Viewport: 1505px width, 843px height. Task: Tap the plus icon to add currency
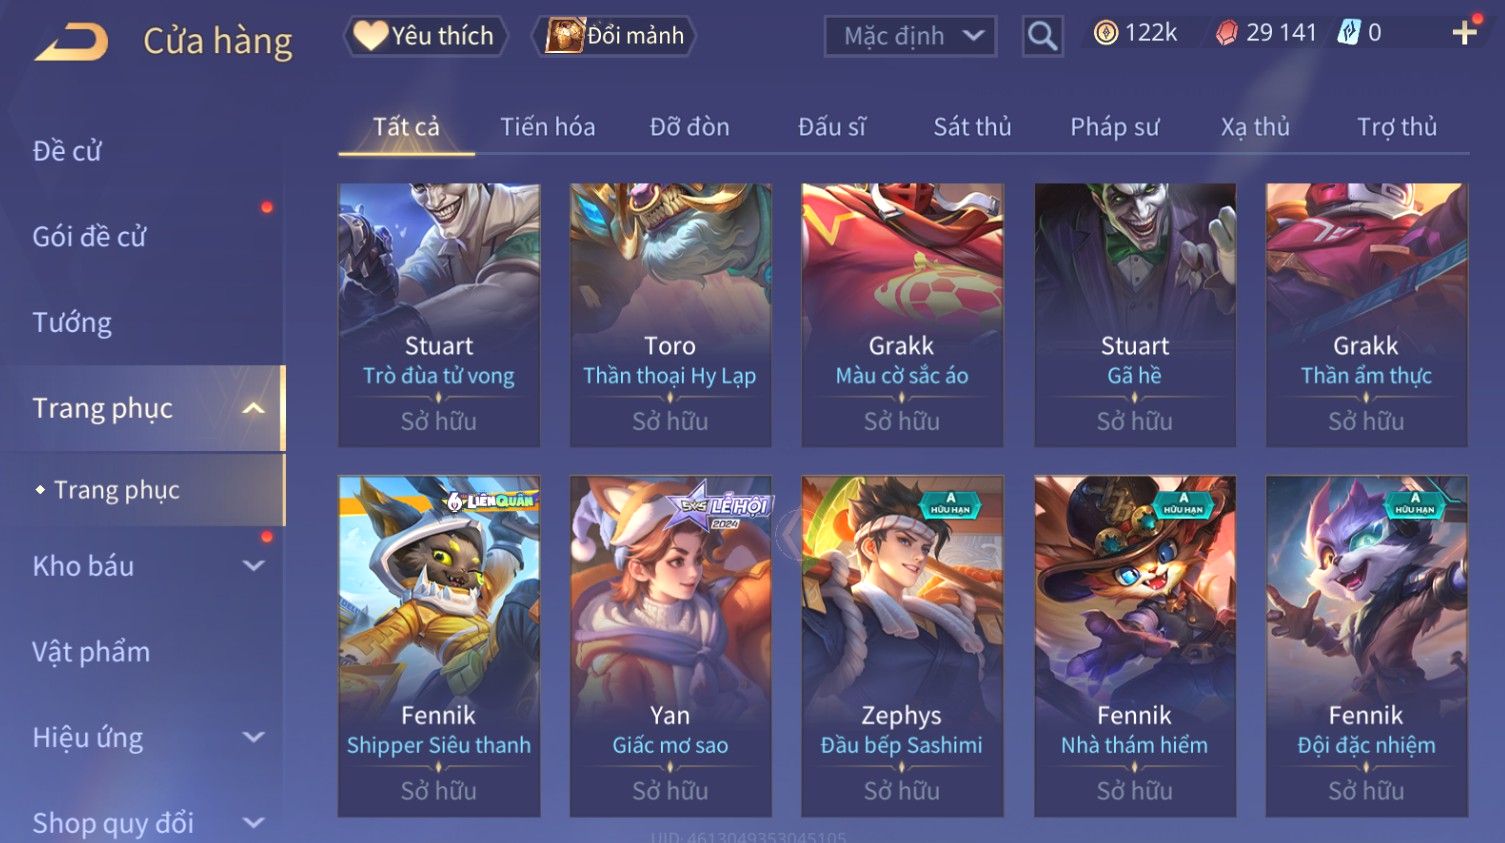(1465, 32)
